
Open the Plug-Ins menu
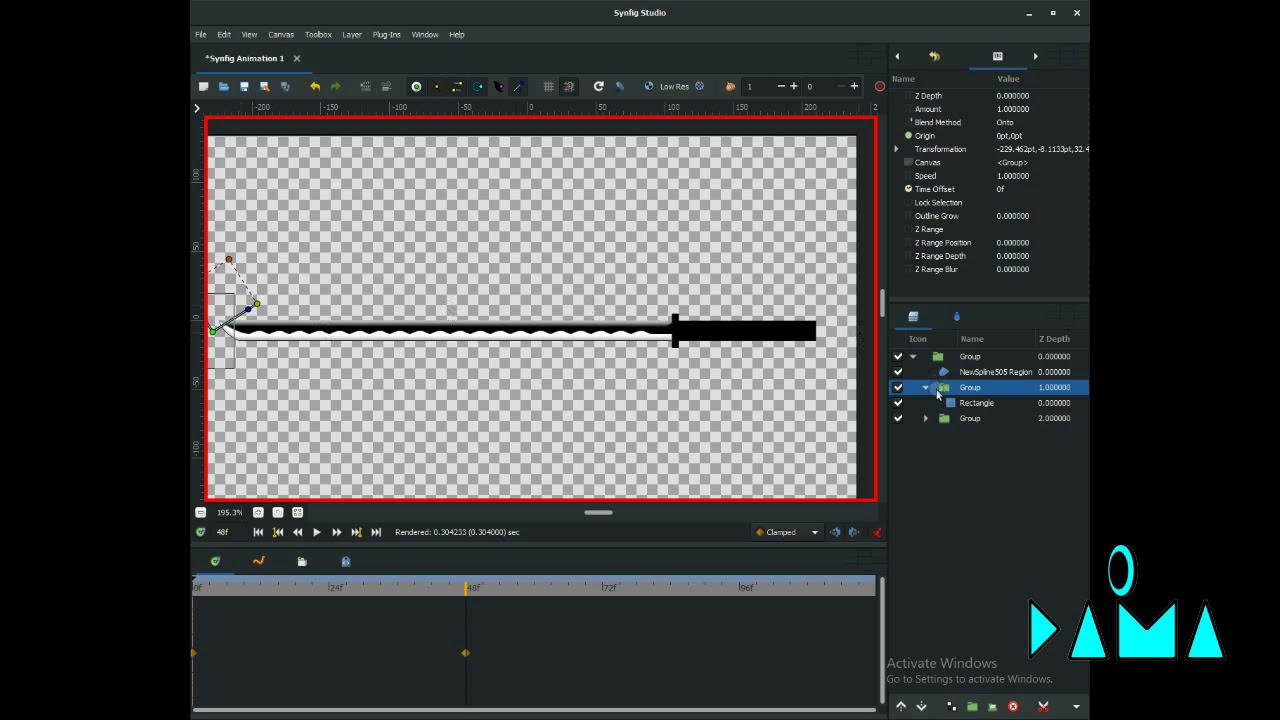[387, 35]
